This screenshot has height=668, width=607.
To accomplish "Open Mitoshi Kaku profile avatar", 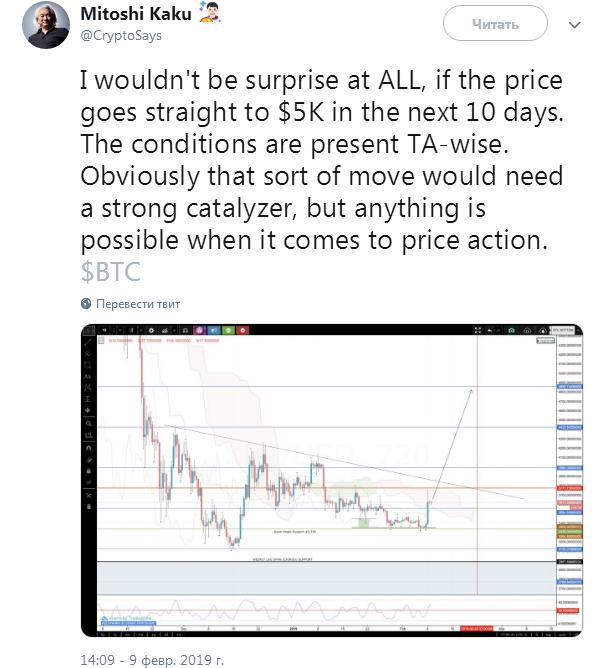I will click(46, 25).
